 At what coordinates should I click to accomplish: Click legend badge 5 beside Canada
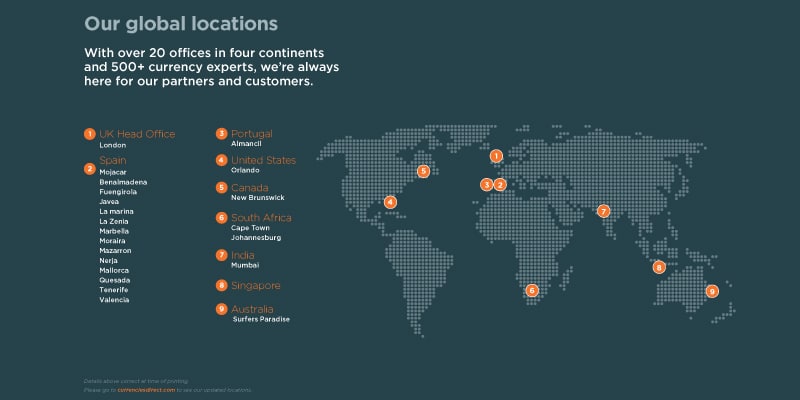point(221,187)
